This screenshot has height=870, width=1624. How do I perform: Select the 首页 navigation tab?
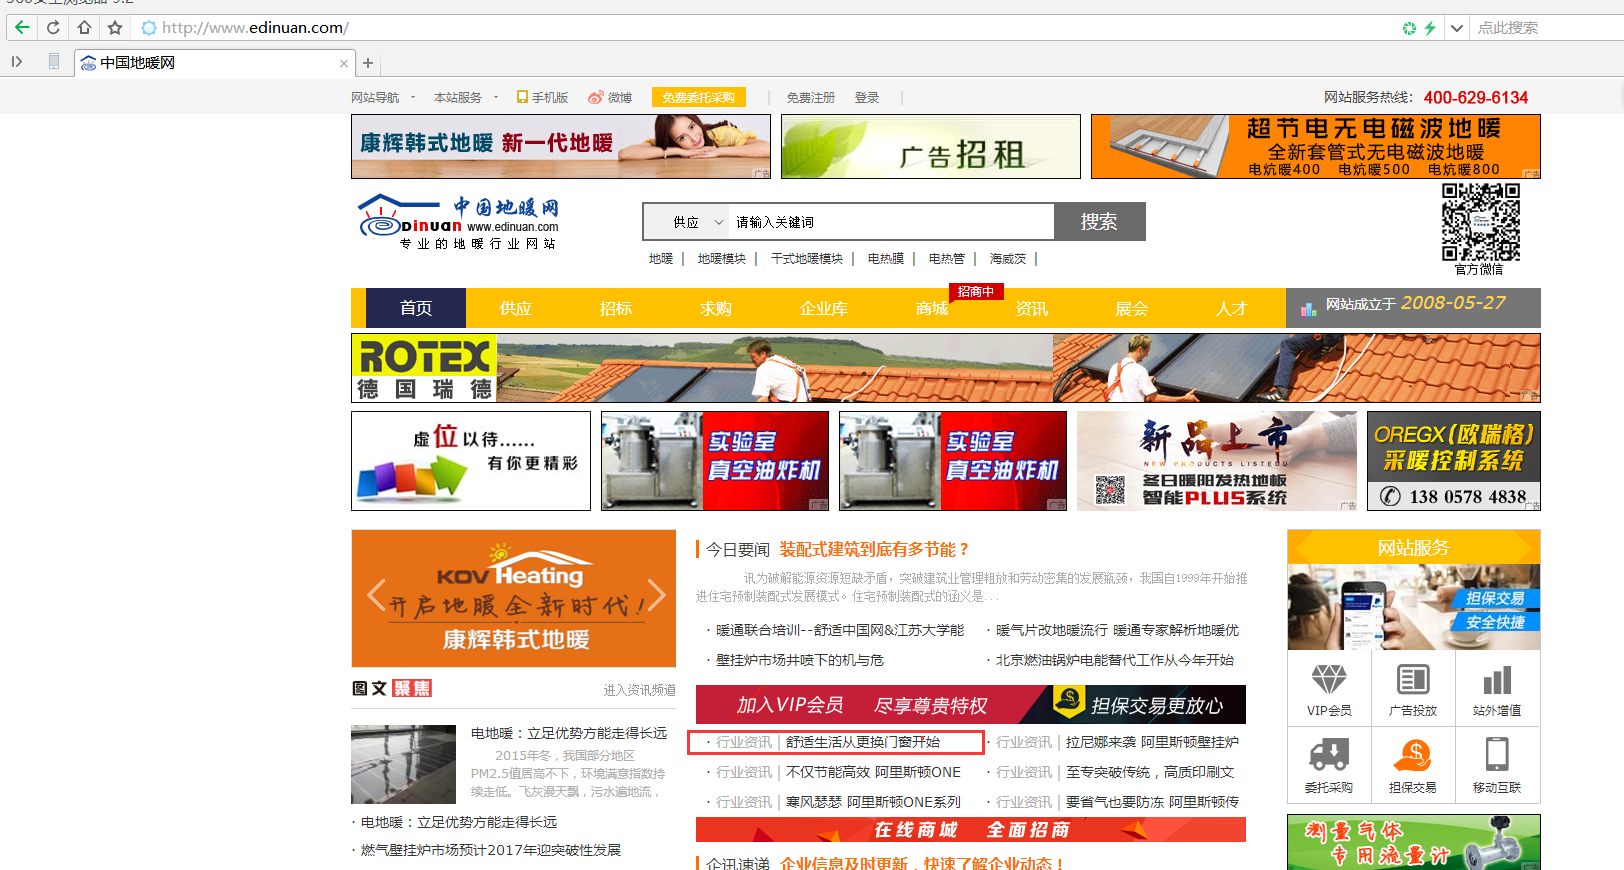(x=416, y=308)
